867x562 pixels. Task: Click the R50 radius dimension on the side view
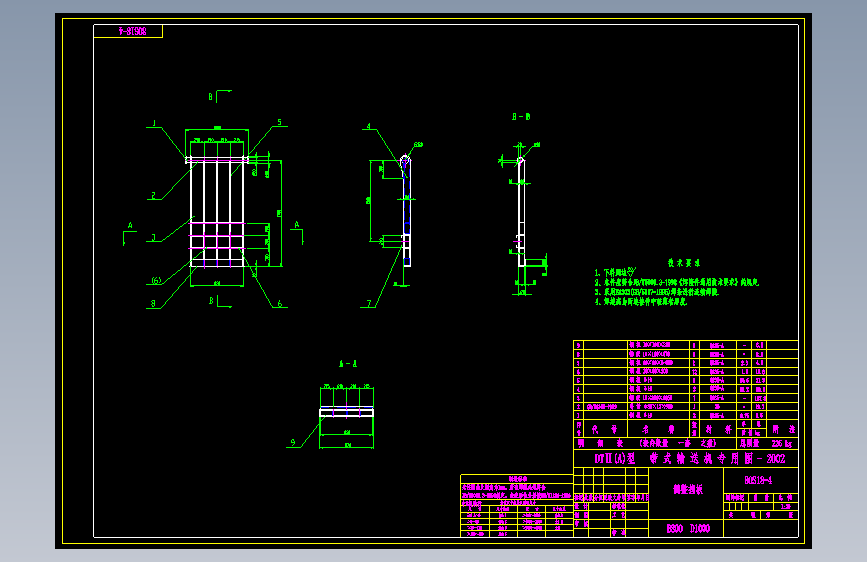pos(418,145)
